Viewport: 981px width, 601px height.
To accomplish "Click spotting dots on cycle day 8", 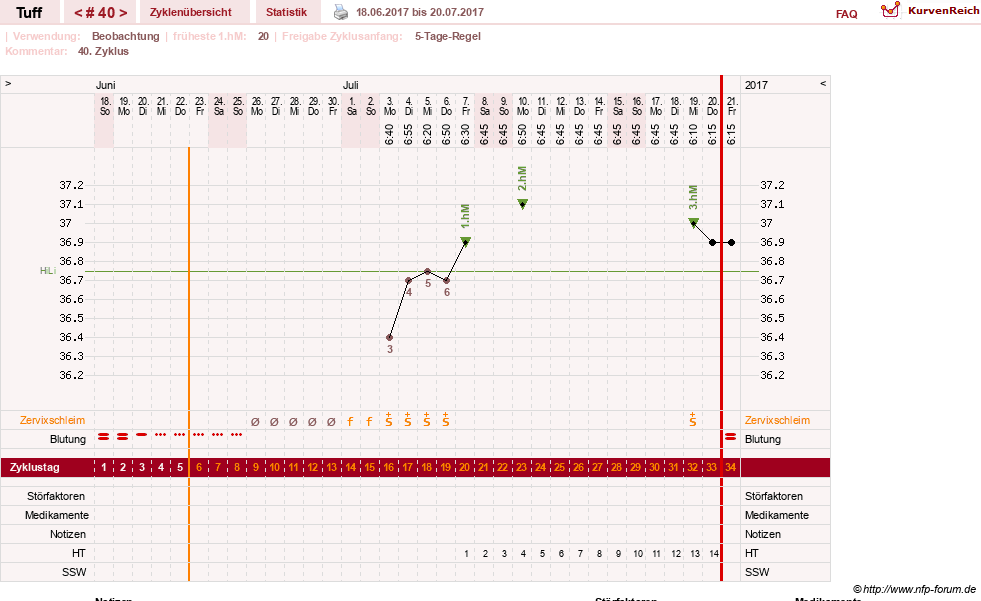I will point(236,434).
